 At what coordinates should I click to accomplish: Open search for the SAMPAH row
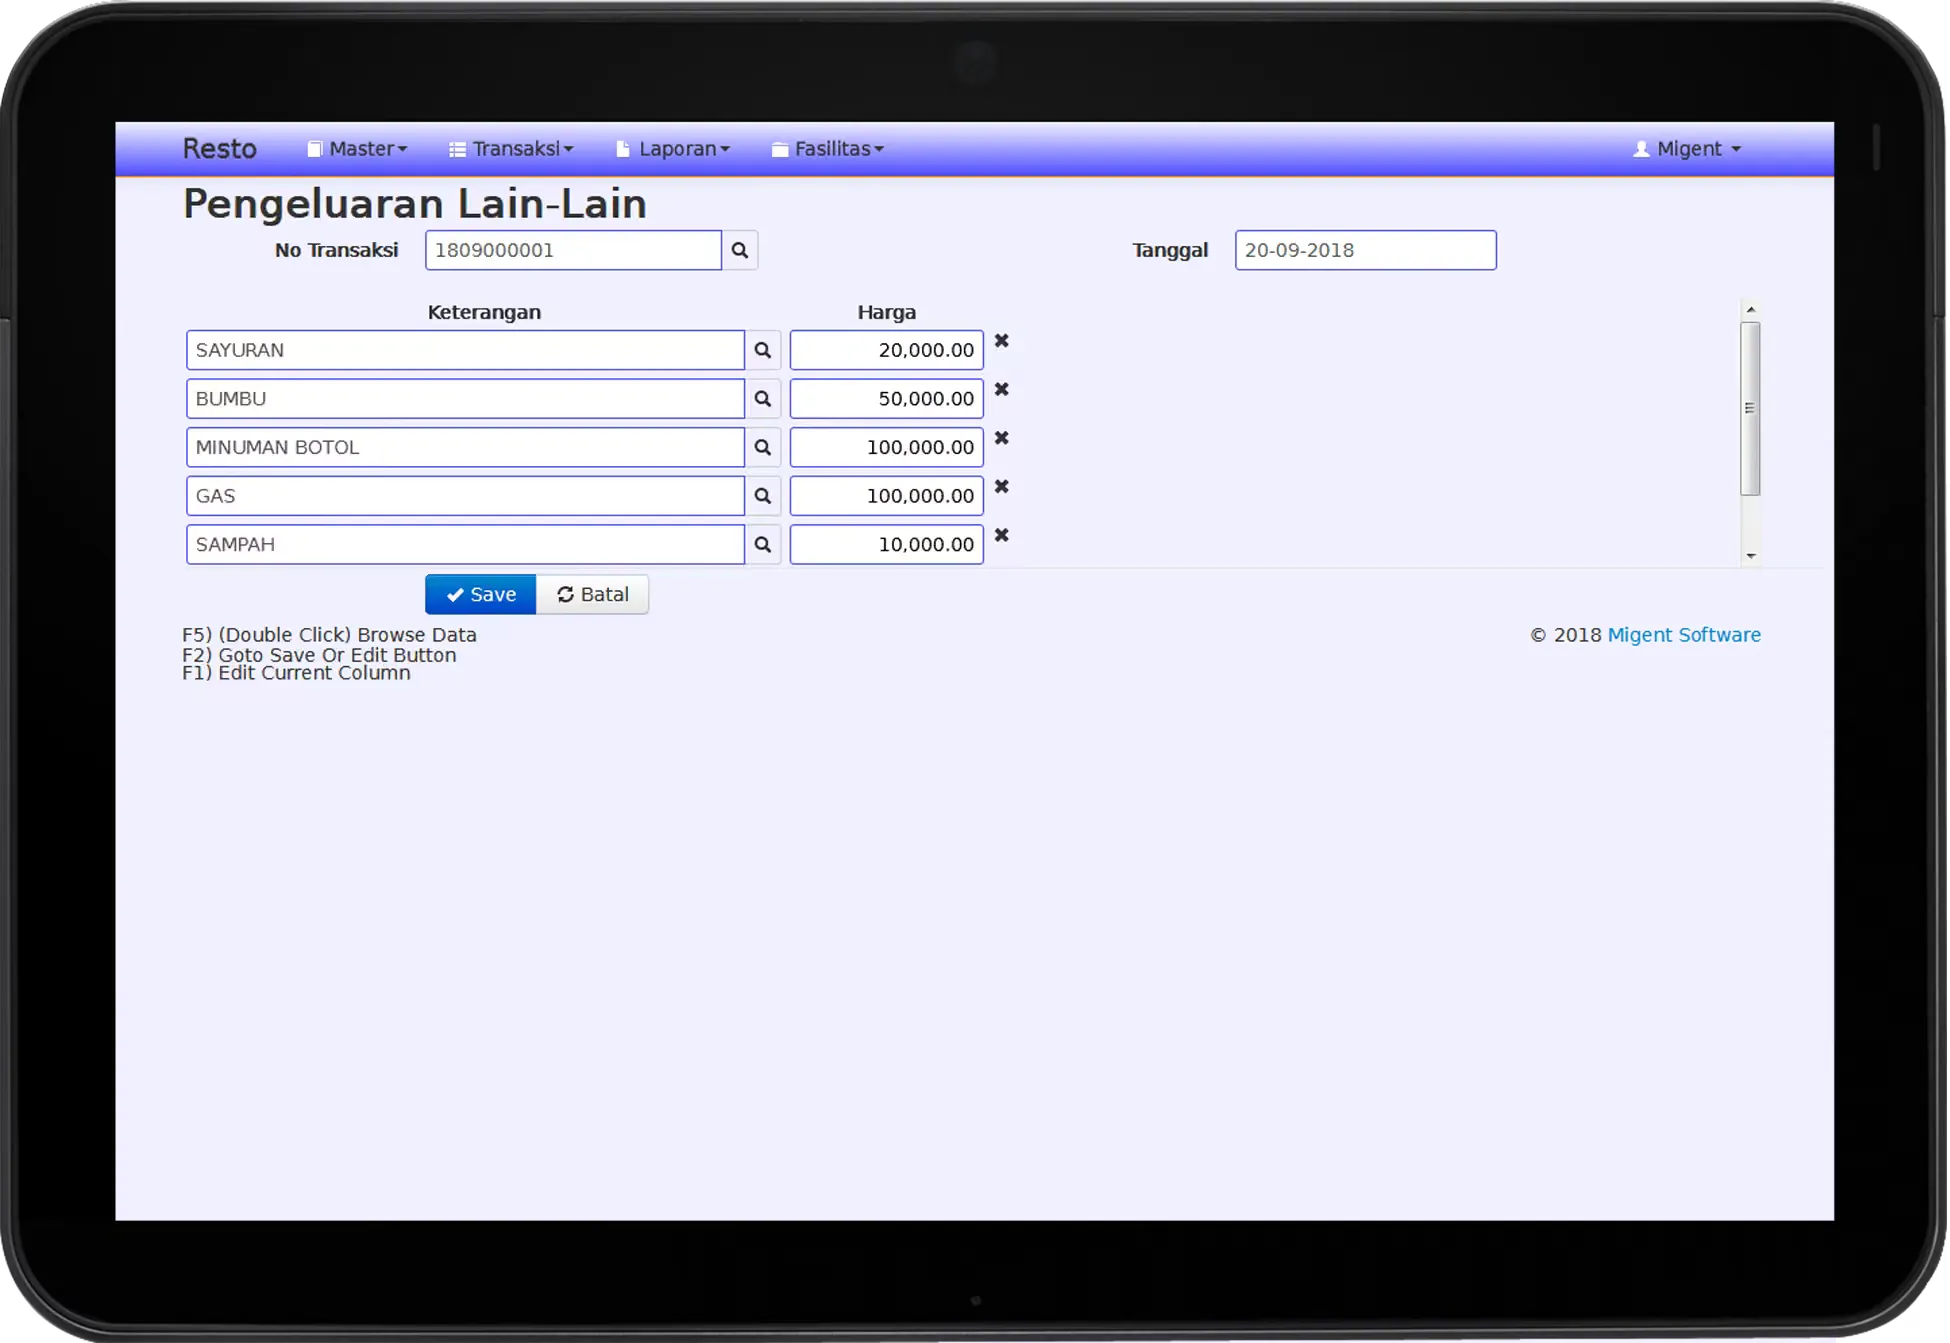[762, 545]
